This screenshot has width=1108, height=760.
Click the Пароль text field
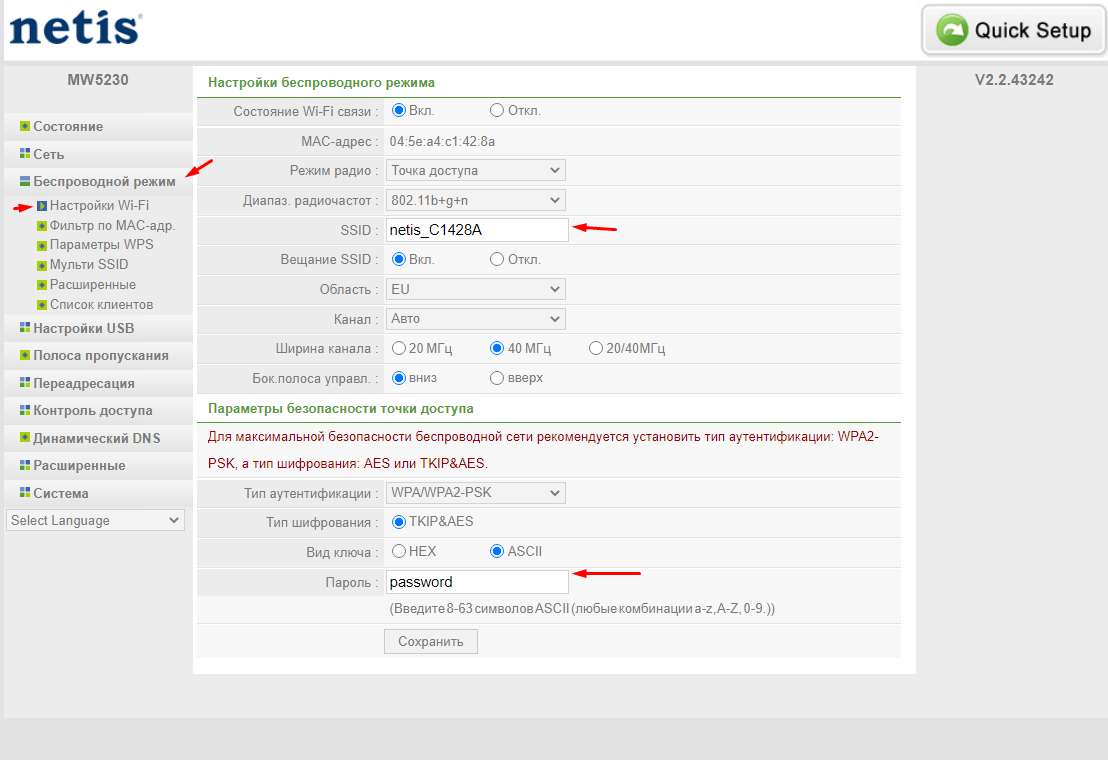(x=477, y=582)
